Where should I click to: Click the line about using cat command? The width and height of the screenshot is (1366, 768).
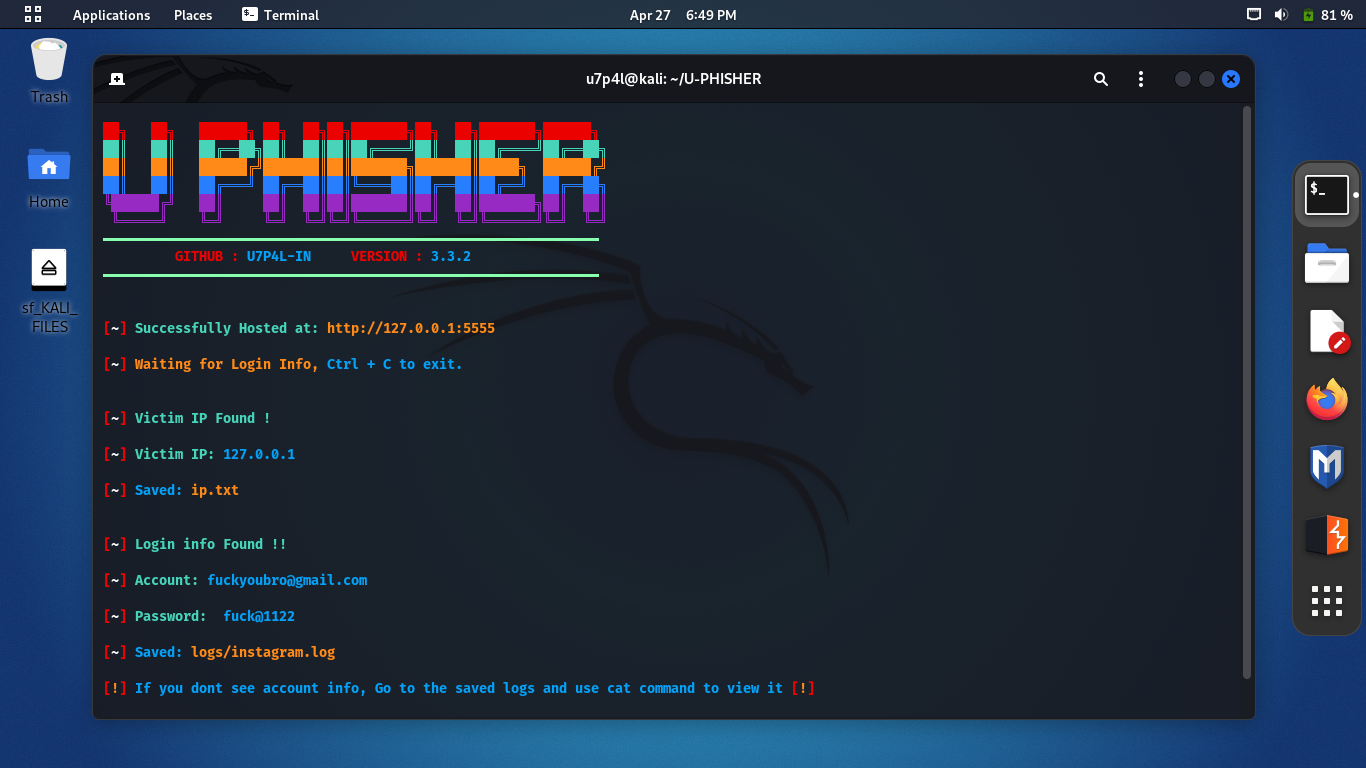pos(459,688)
